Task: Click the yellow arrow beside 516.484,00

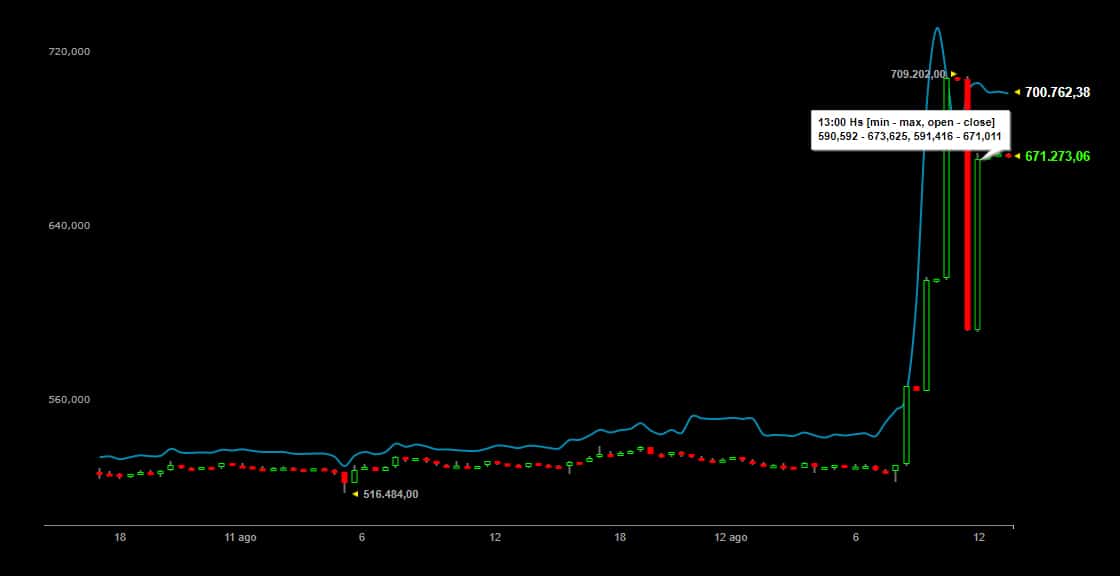Action: coord(355,494)
